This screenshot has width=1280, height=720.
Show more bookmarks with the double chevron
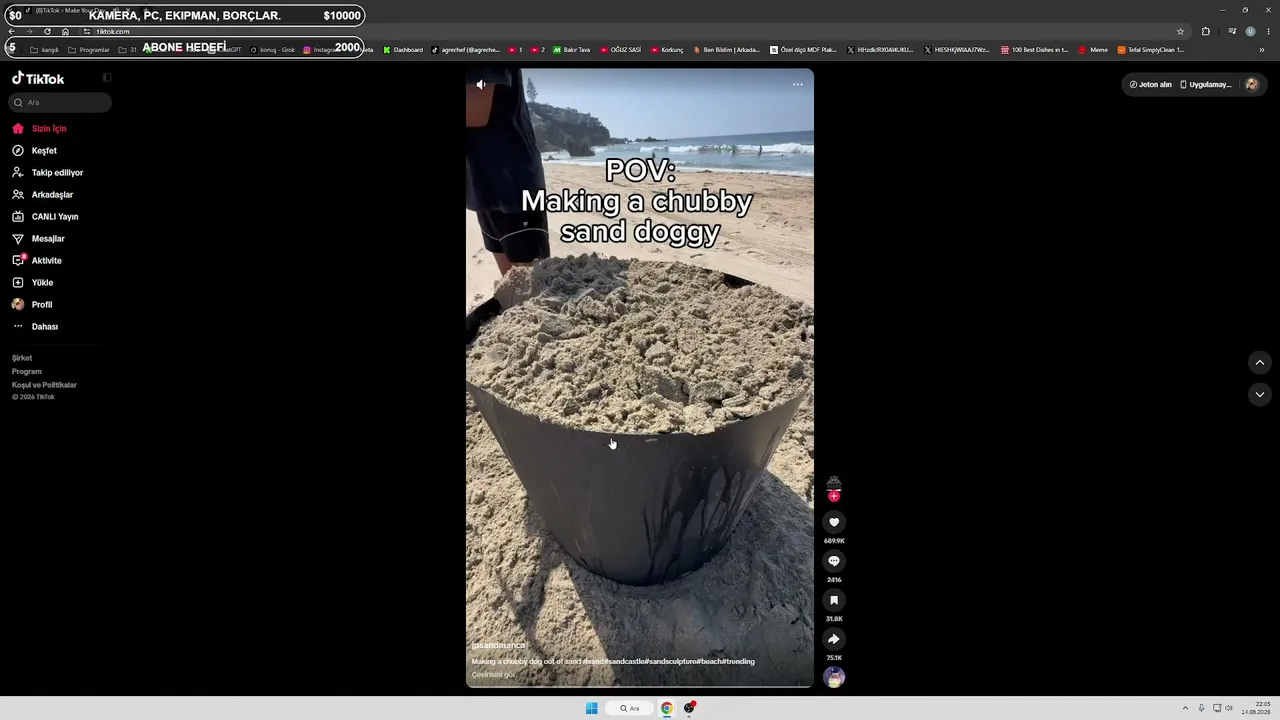[1262, 50]
